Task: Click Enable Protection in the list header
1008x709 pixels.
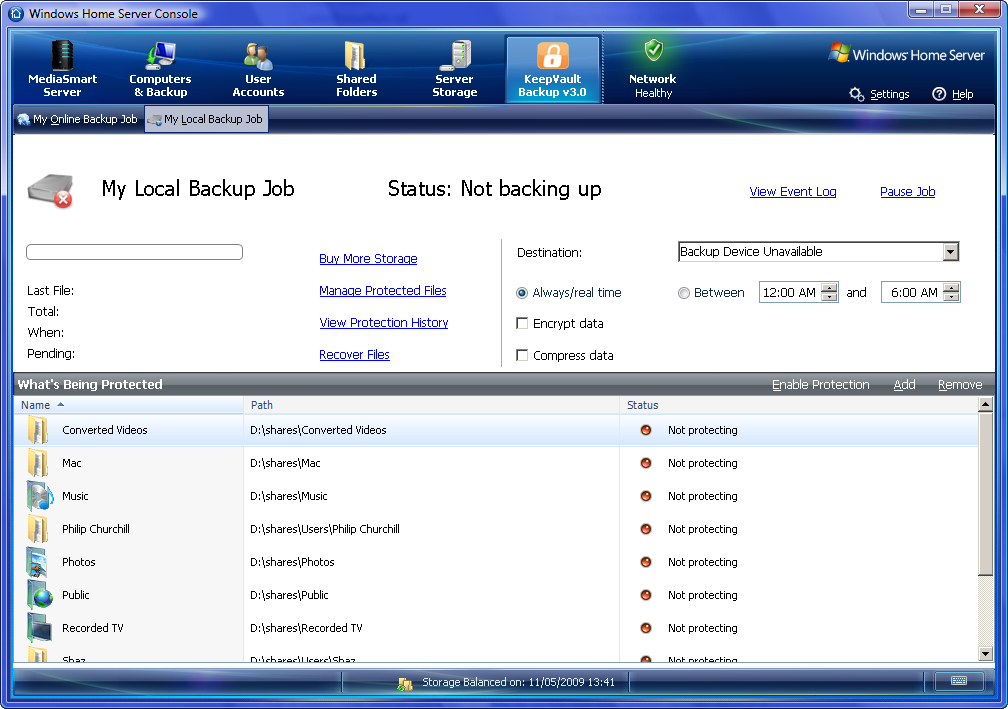Action: tap(820, 384)
